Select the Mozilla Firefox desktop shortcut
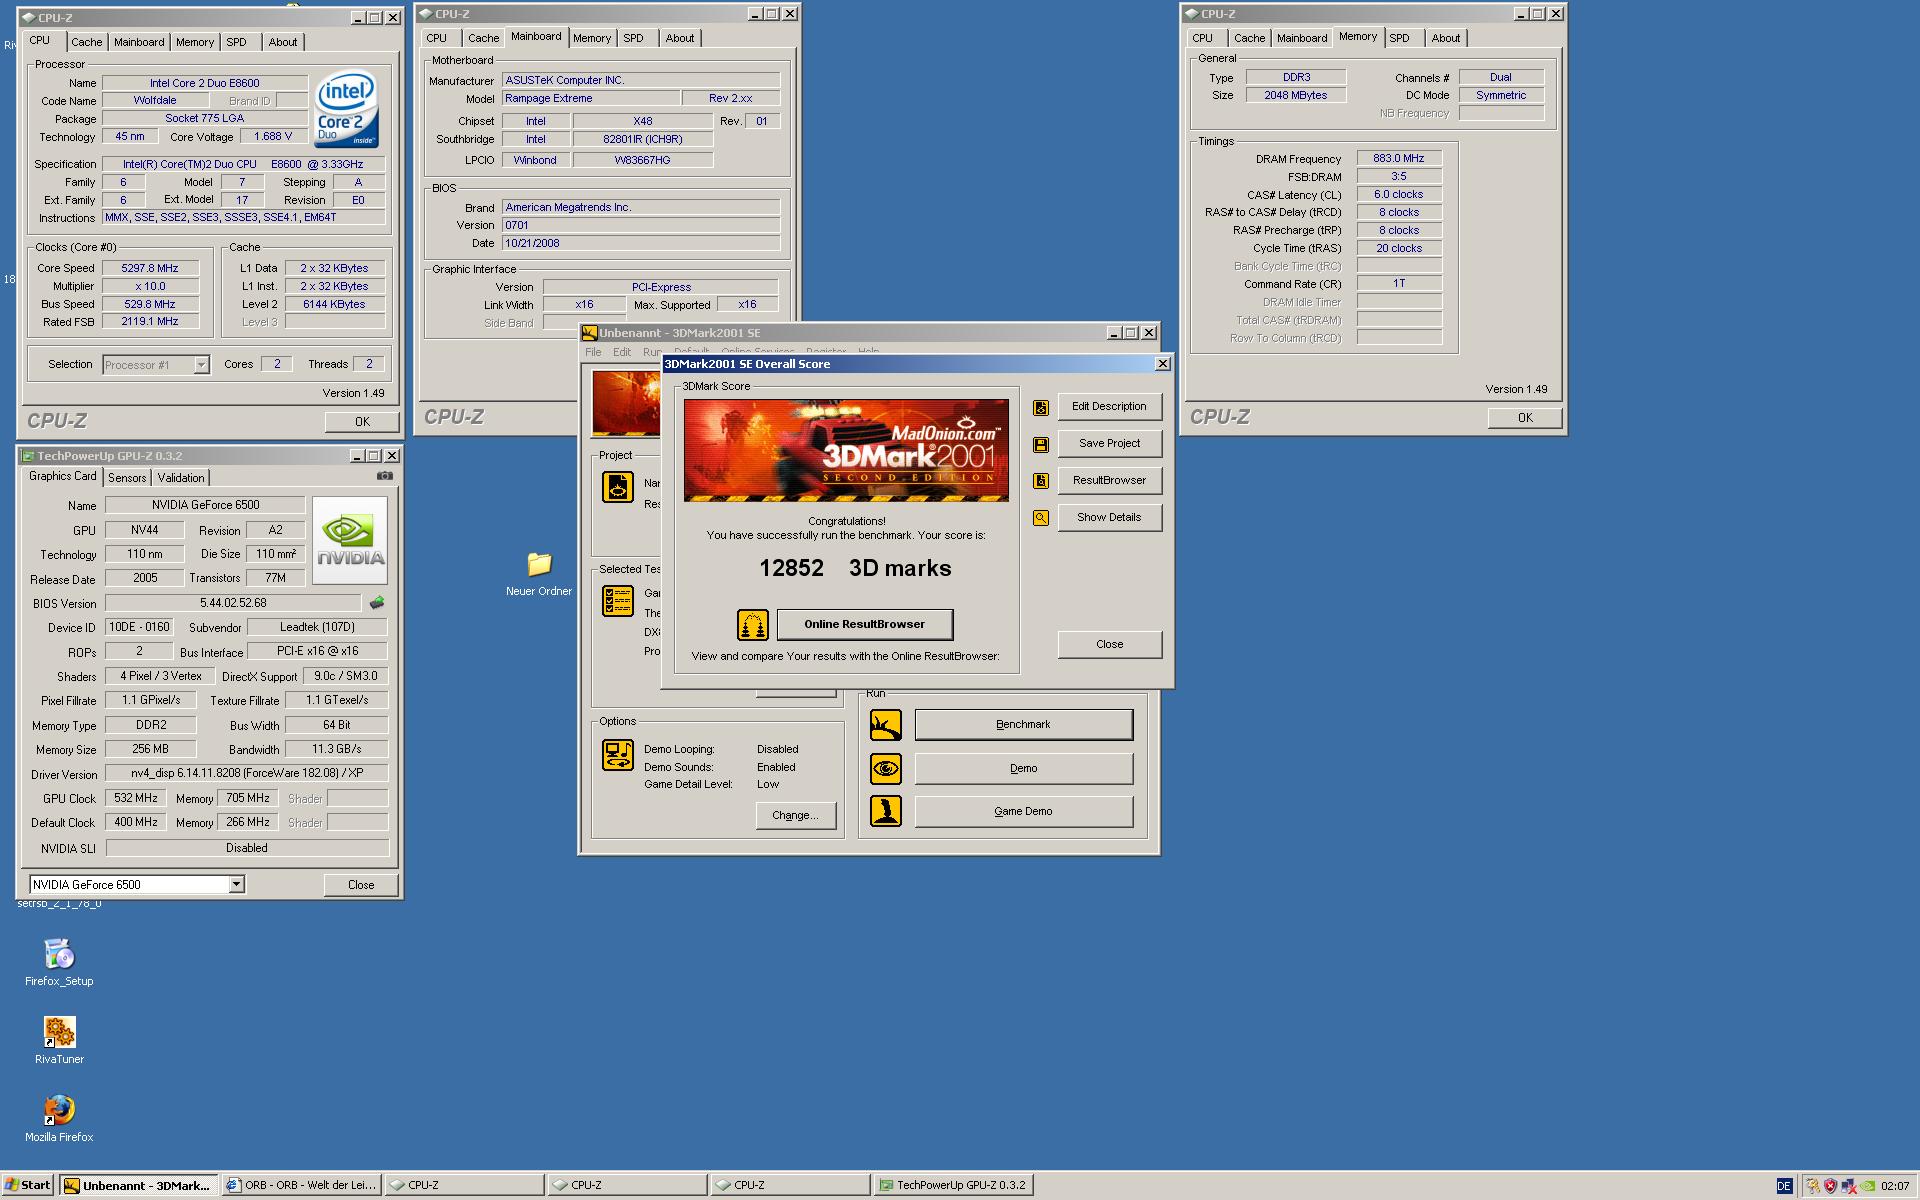 click(59, 1110)
